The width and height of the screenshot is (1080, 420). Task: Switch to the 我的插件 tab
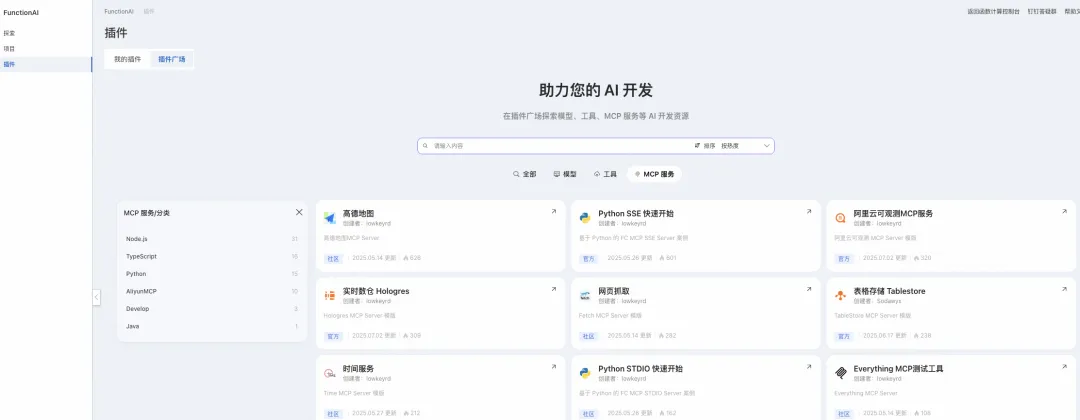coord(127,59)
